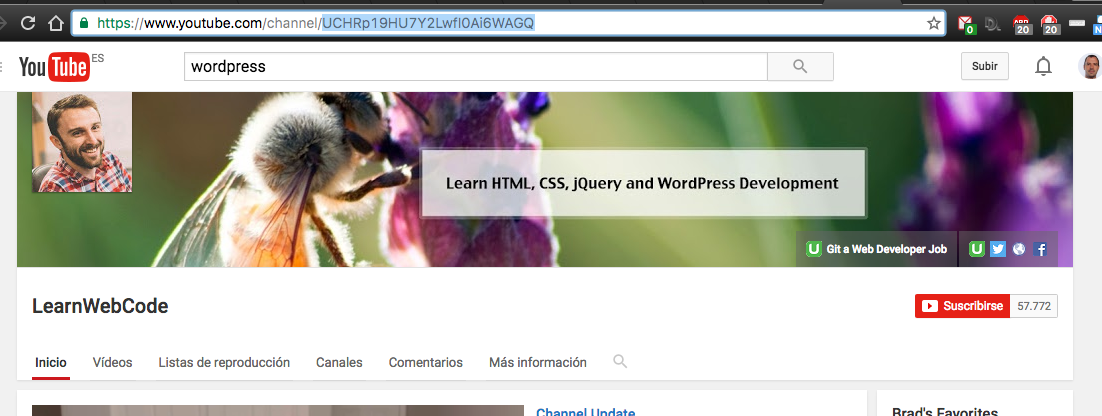Open the Listas de reproducción tab
This screenshot has height=416, width=1102.
pyautogui.click(x=224, y=362)
